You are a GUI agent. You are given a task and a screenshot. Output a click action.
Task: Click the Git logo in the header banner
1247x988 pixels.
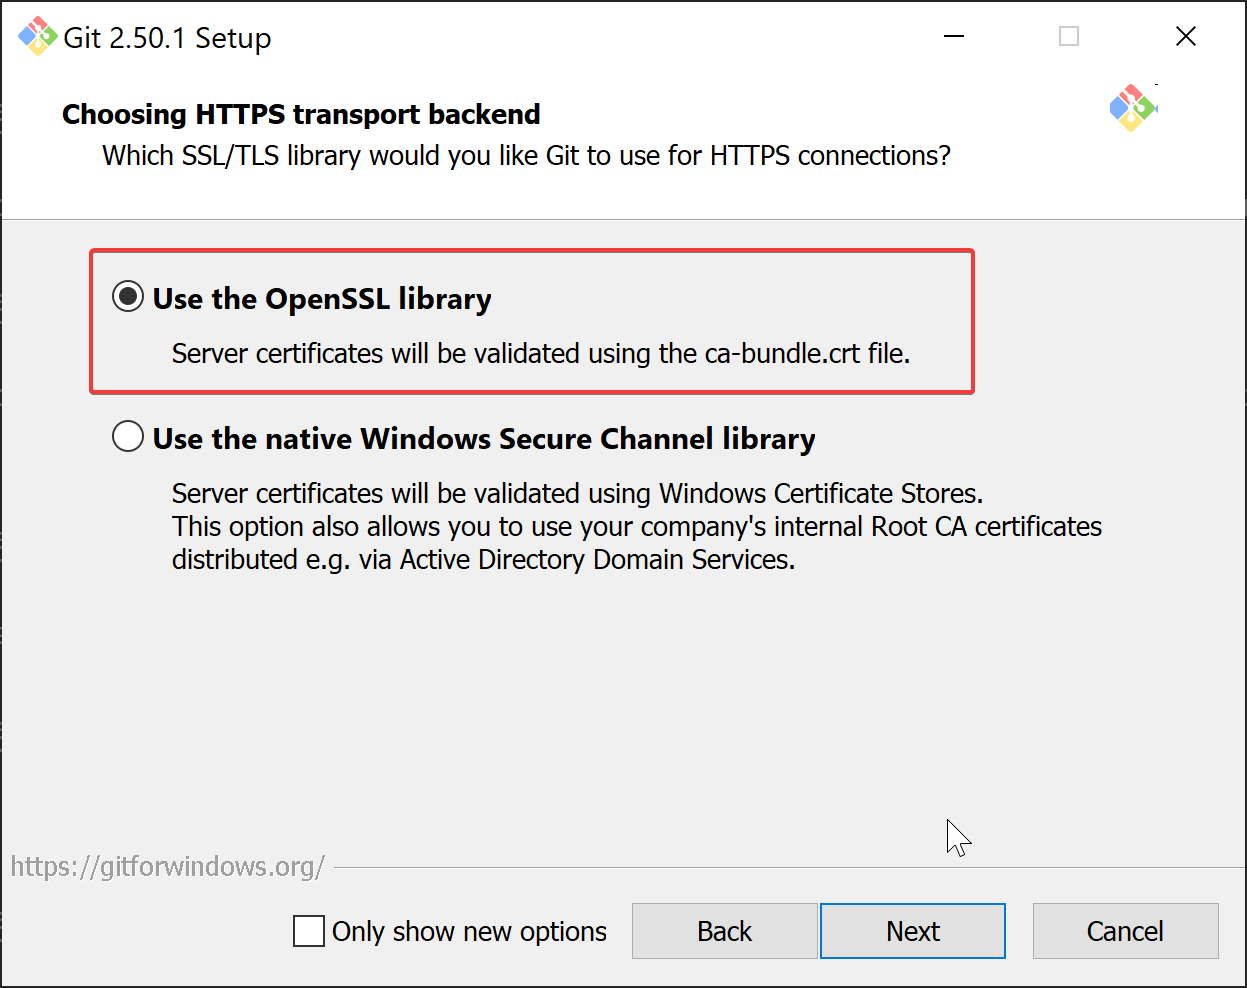(1132, 108)
